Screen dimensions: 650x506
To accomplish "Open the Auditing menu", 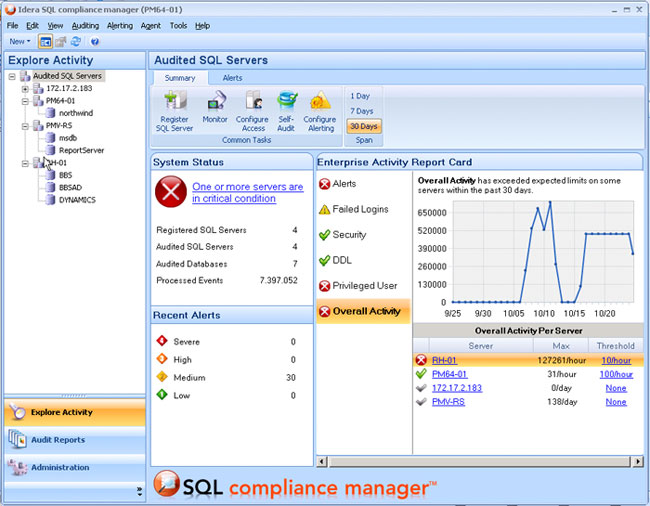I will (85, 26).
